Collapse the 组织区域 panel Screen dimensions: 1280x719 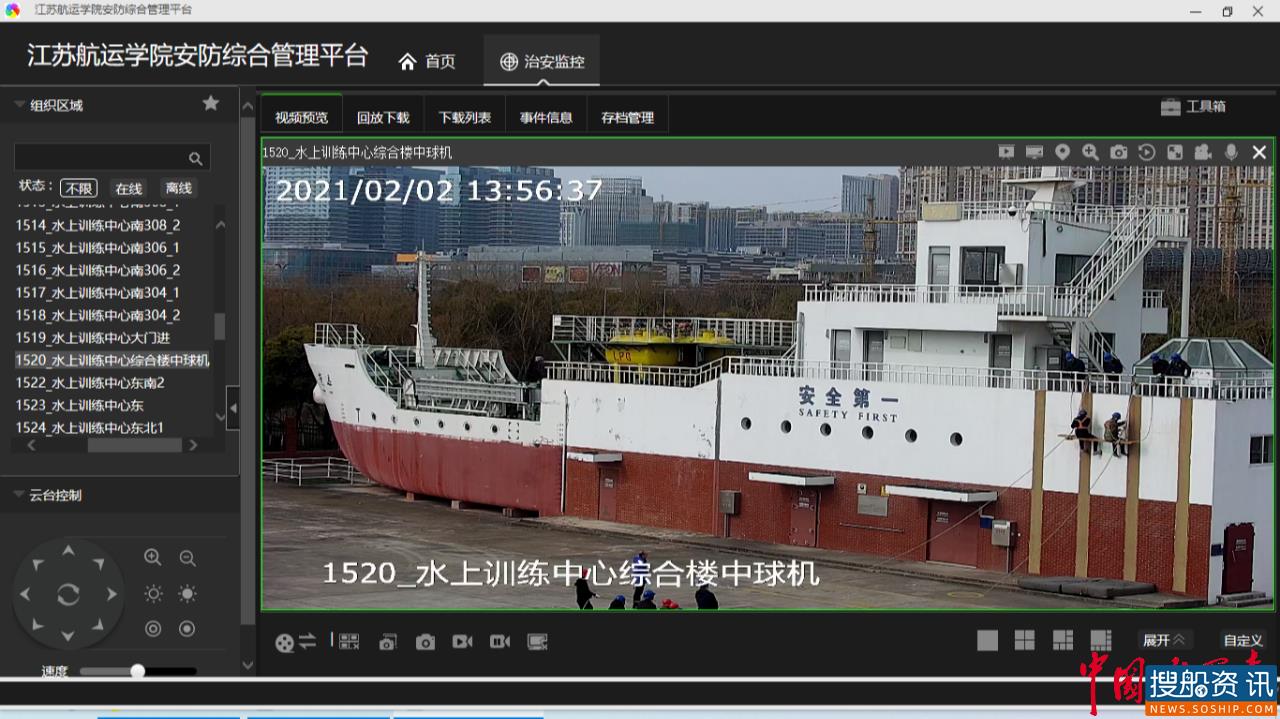pos(19,104)
